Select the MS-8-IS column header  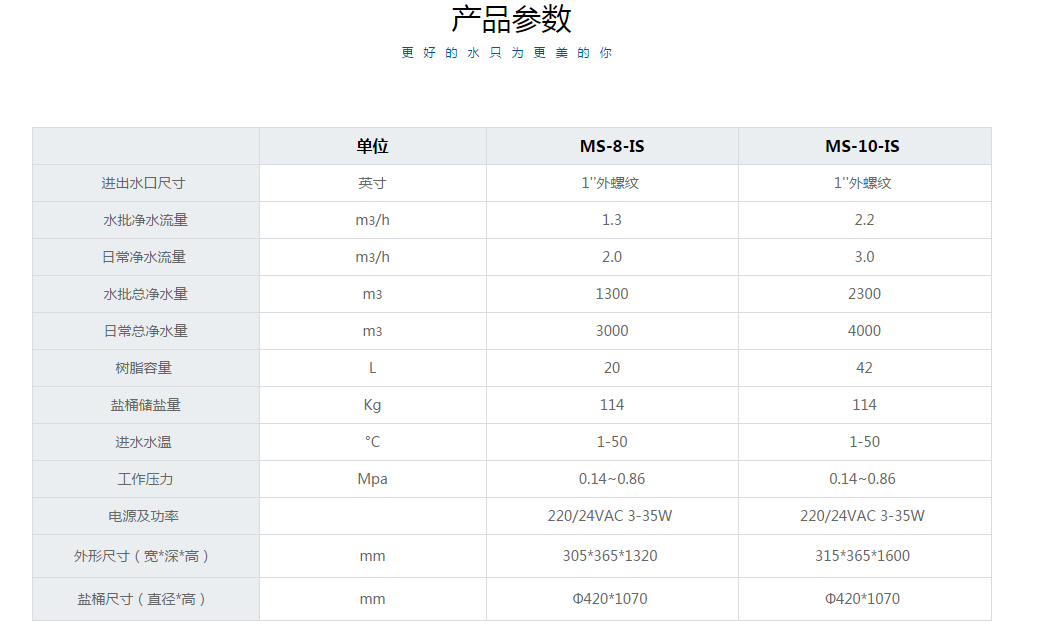click(x=611, y=146)
